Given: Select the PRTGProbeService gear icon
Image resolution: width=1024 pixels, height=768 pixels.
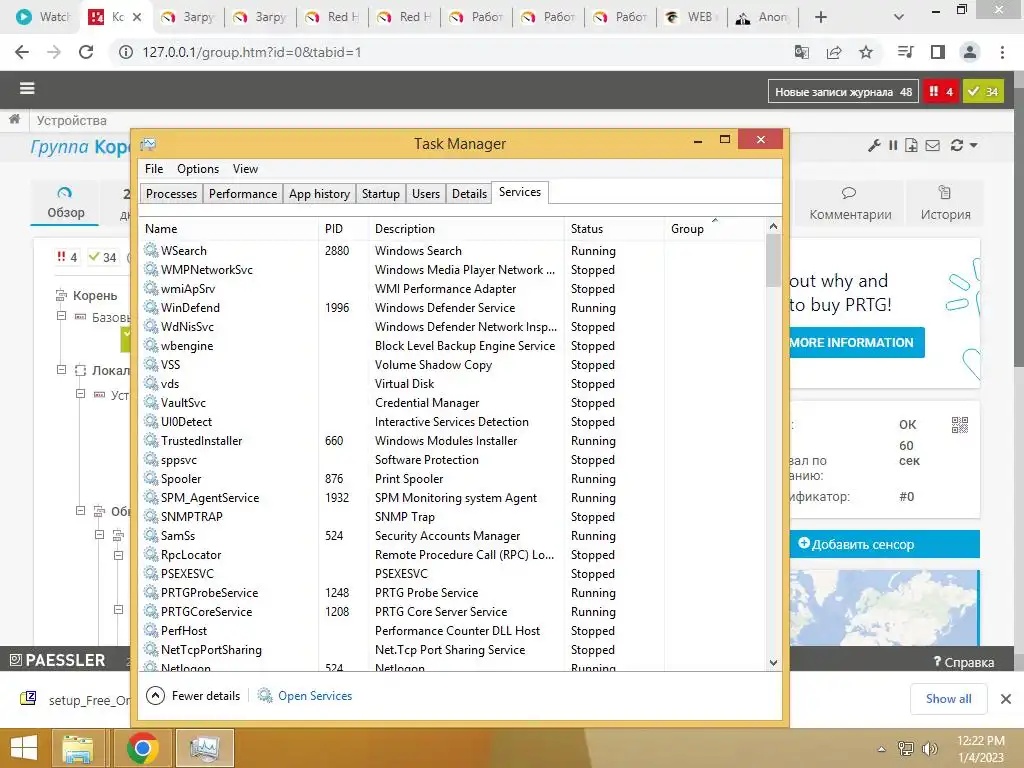Looking at the screenshot, I should pyautogui.click(x=151, y=592).
